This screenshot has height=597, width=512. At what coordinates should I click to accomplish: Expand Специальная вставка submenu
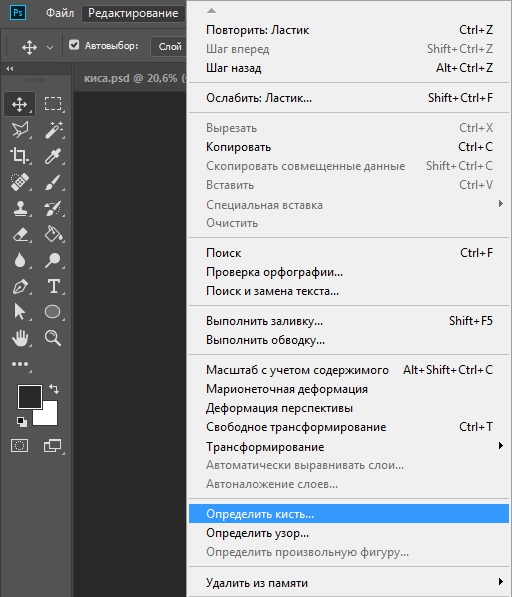coord(349,204)
